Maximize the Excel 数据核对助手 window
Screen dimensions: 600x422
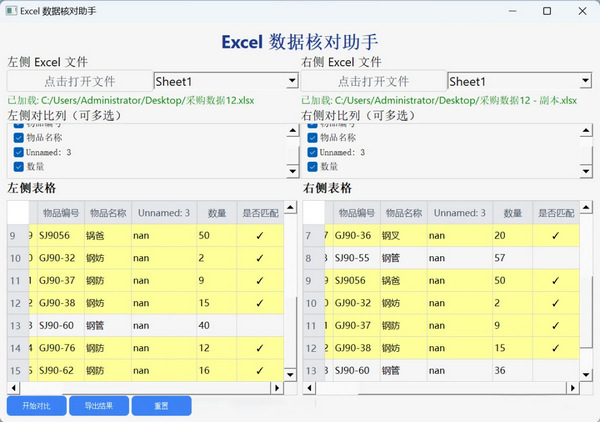pyautogui.click(x=547, y=11)
